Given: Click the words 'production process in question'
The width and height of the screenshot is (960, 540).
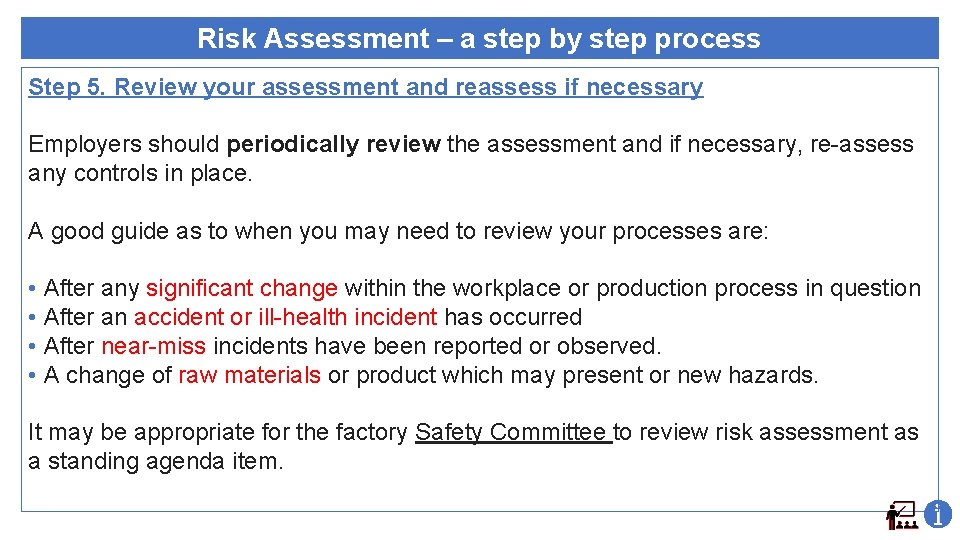Looking at the screenshot, I should pos(758,289).
